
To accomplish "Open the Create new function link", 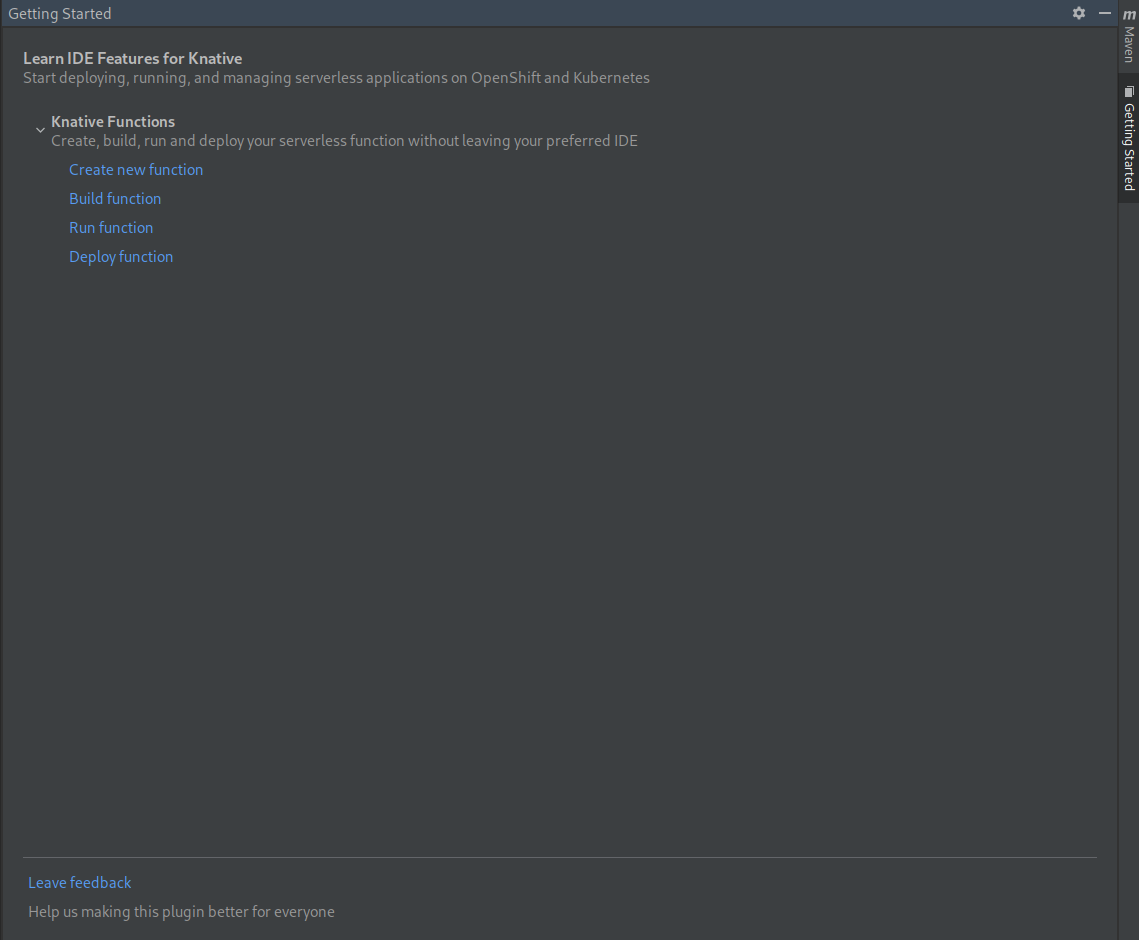I will 136,169.
